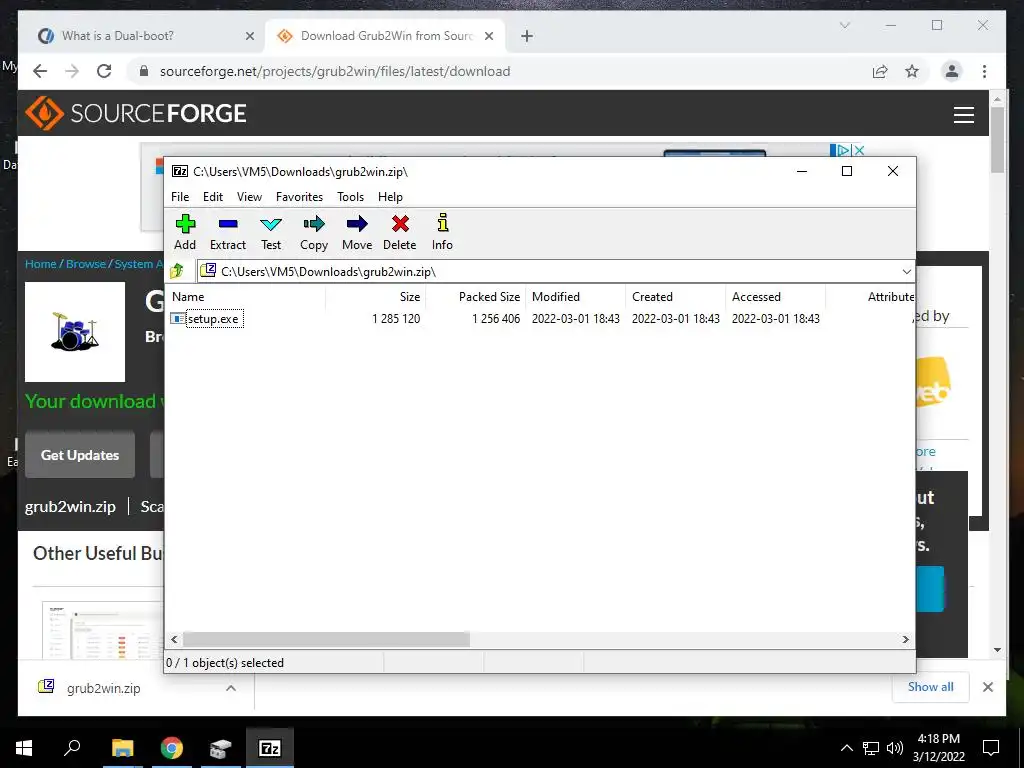Sort by the Created column header
Screen dimensions: 1024x768
click(x=675, y=296)
